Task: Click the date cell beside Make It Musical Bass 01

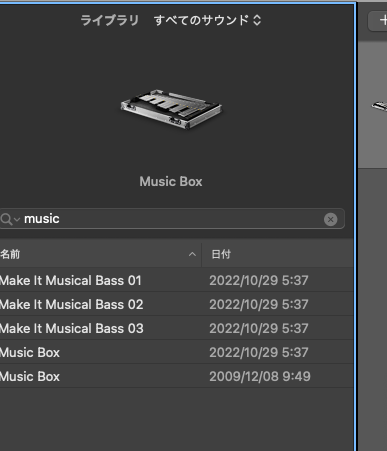Action: pos(259,280)
